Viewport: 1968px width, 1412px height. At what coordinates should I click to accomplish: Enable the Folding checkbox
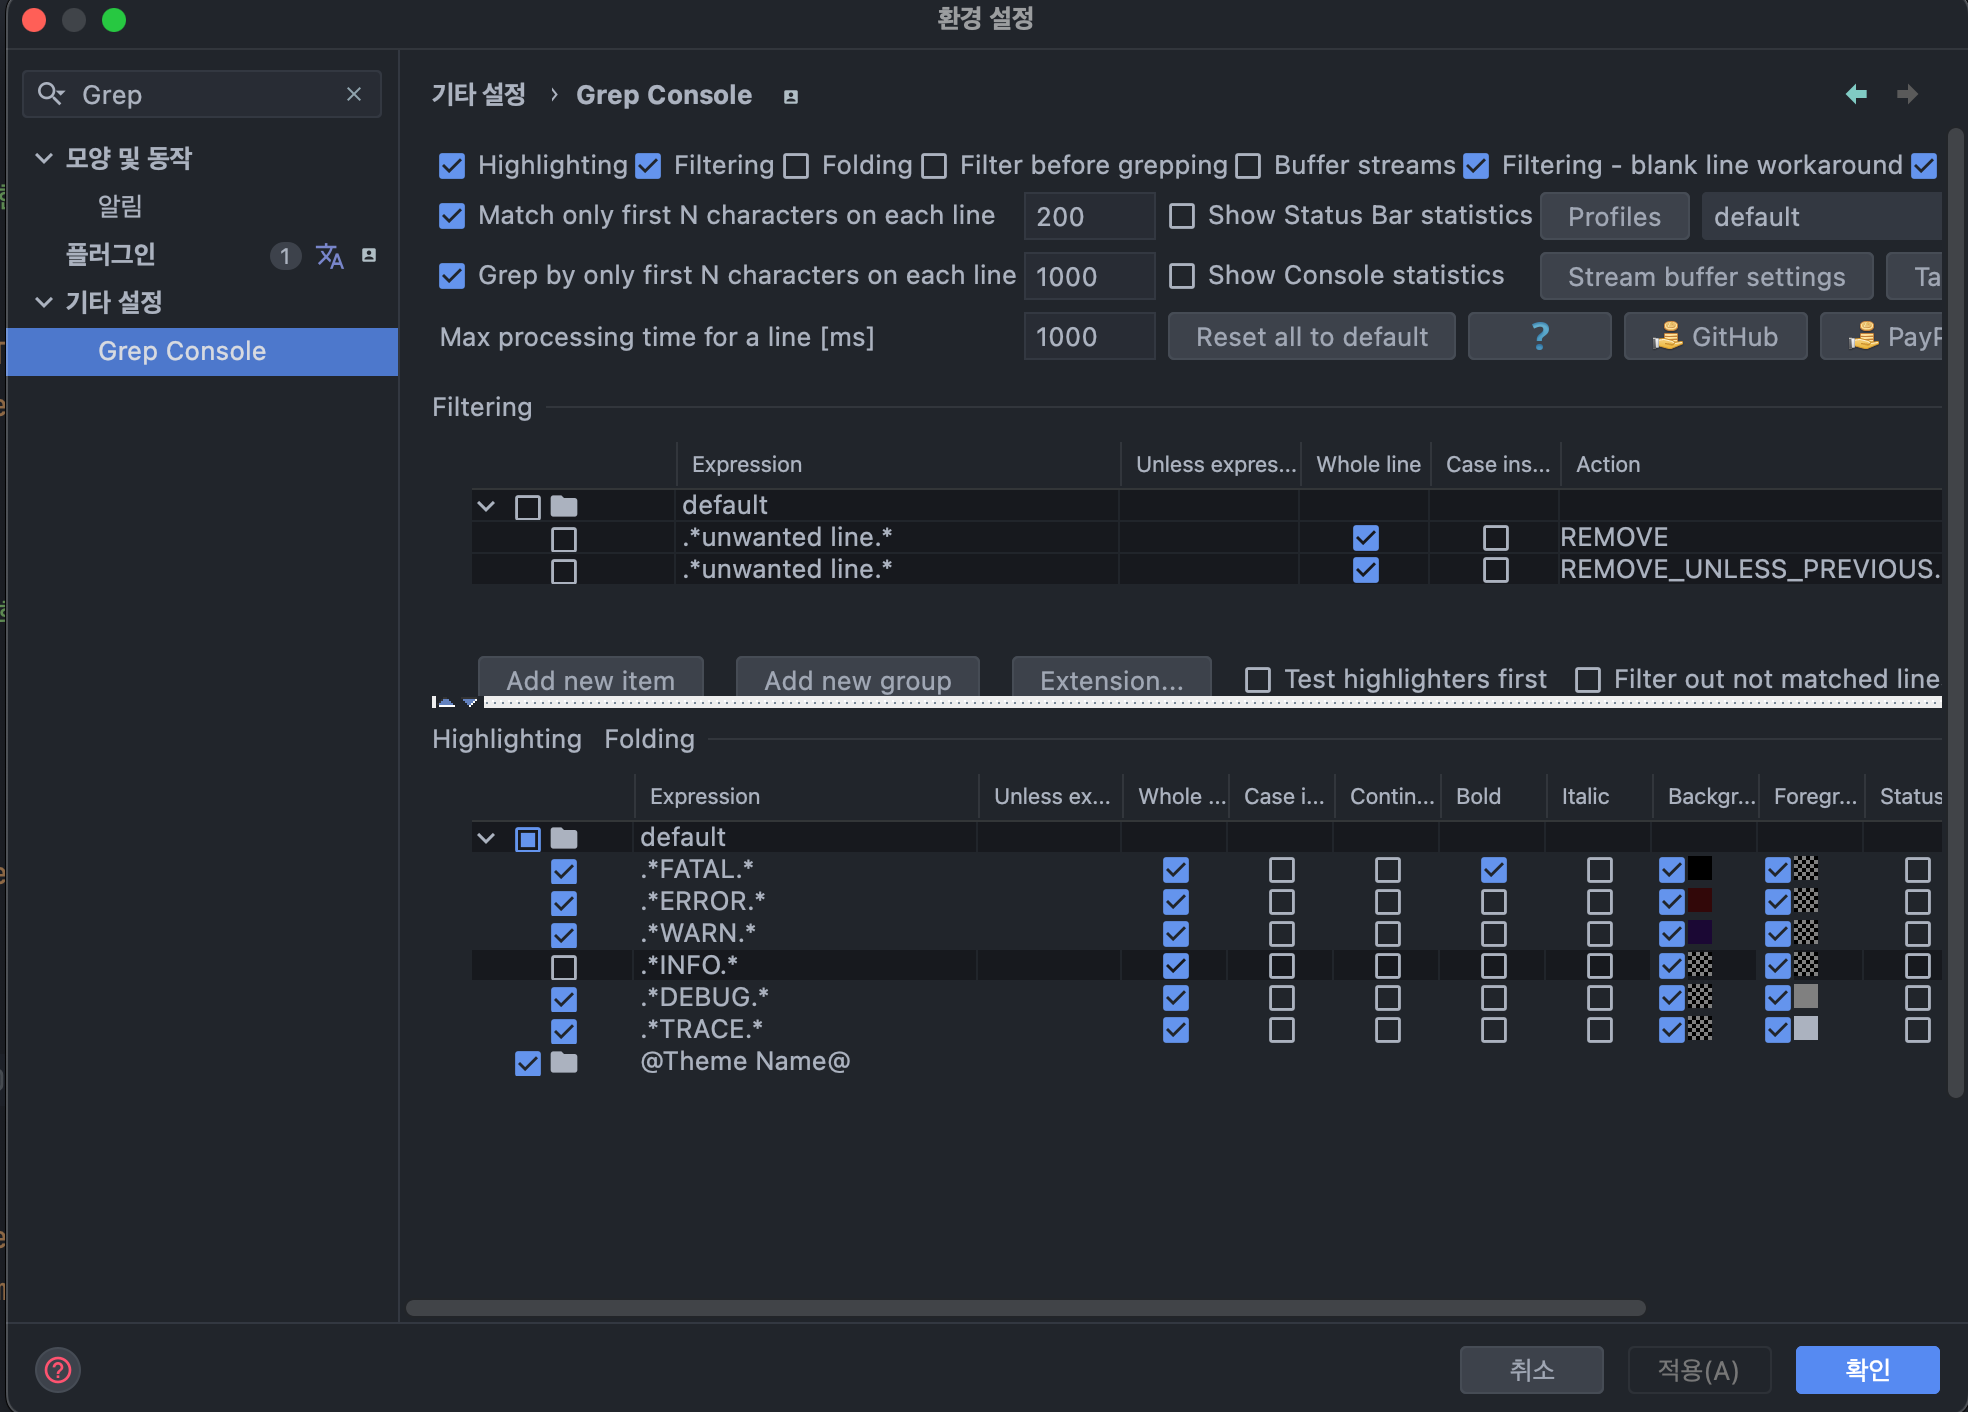click(x=797, y=166)
